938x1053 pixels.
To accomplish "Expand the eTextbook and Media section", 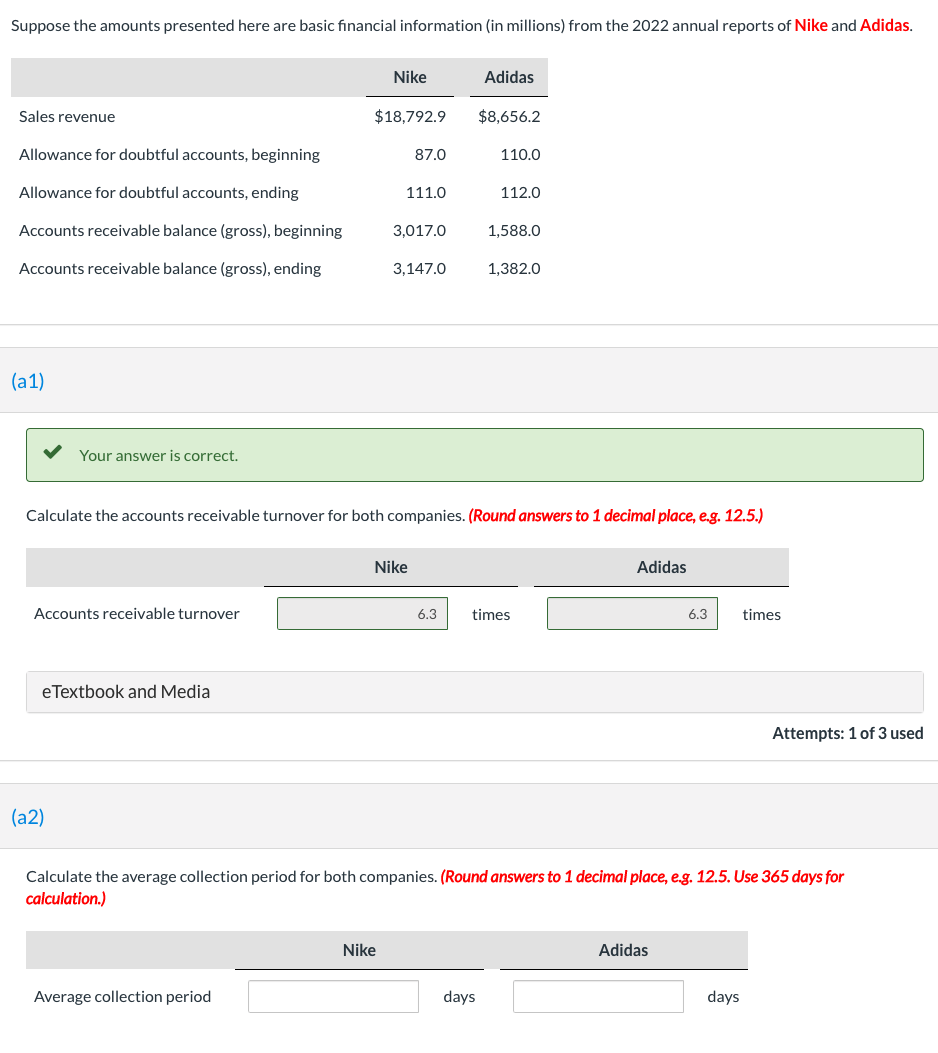I will 475,692.
